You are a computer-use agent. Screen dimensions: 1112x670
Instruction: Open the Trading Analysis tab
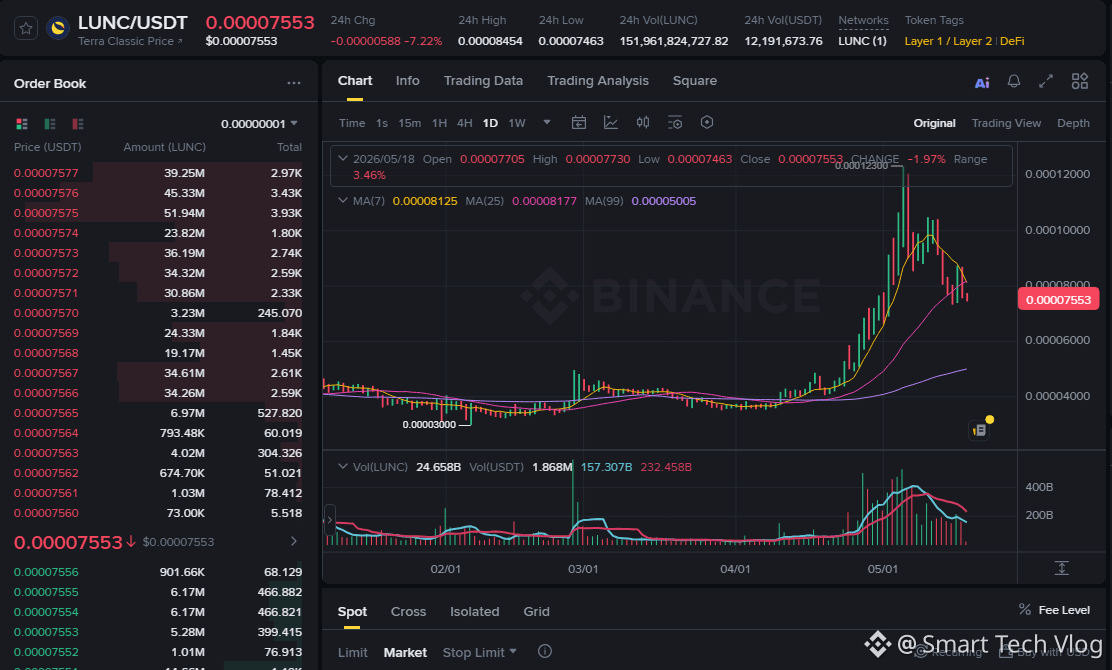[598, 81]
